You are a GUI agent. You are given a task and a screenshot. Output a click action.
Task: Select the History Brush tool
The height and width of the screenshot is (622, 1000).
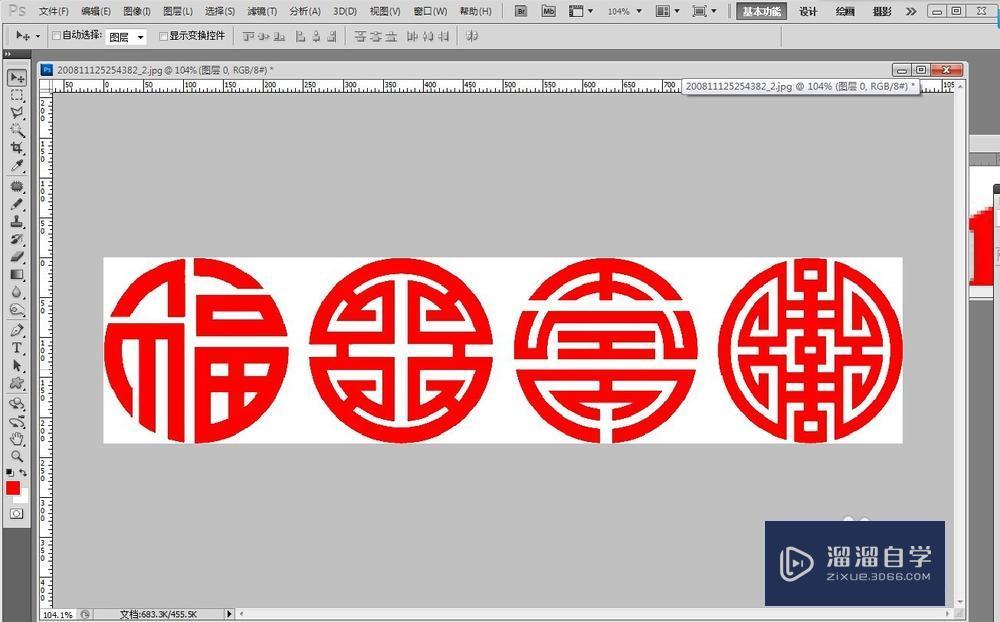click(x=17, y=239)
